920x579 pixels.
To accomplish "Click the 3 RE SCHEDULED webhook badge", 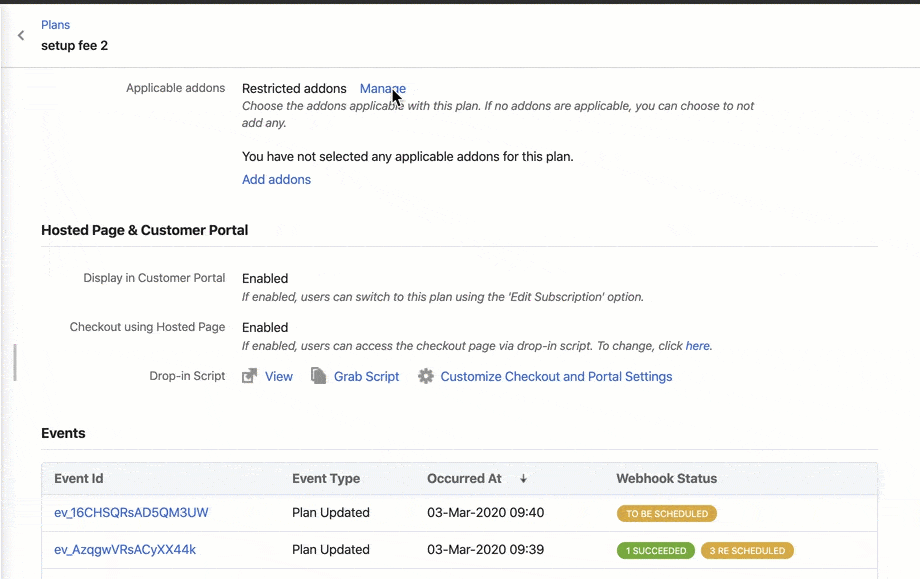I will click(x=747, y=551).
